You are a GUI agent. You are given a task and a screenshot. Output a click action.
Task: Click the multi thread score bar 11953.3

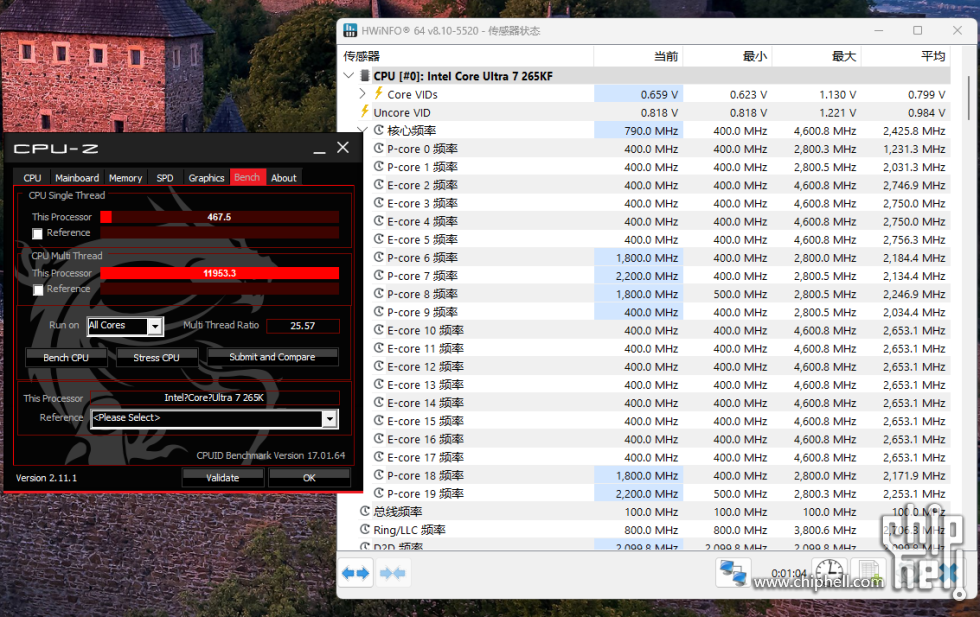pyautogui.click(x=219, y=273)
